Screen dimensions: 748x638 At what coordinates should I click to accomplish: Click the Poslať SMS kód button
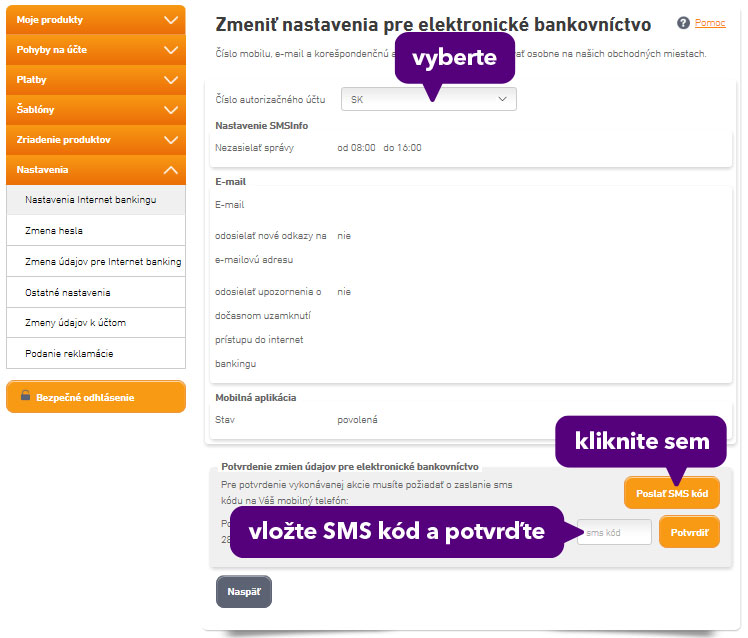coord(672,493)
